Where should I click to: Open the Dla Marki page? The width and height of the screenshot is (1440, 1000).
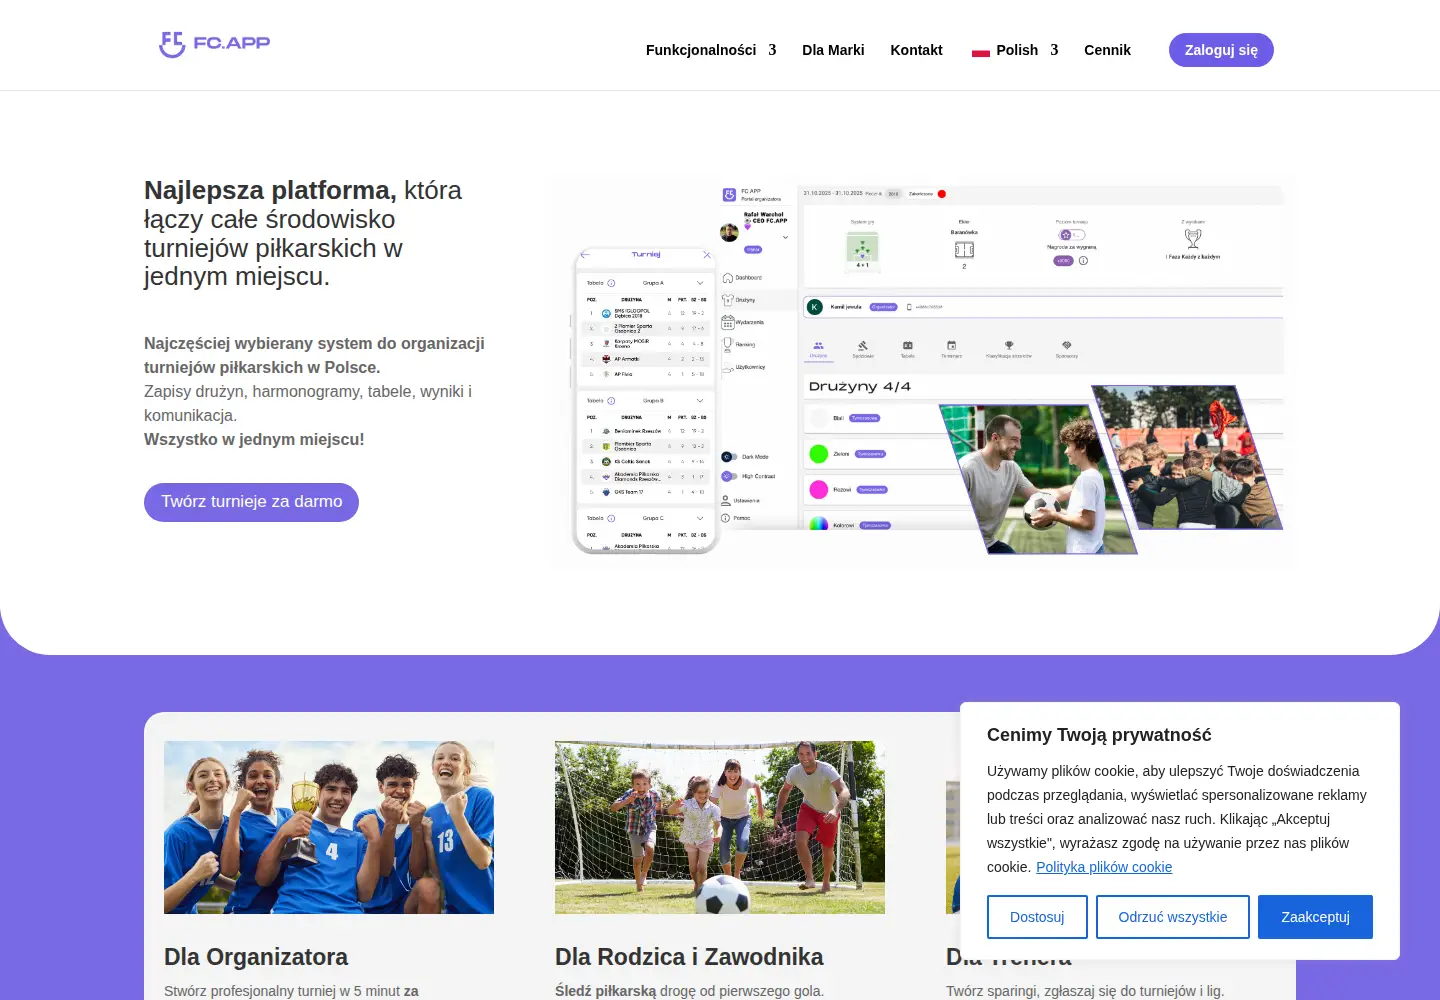point(833,50)
